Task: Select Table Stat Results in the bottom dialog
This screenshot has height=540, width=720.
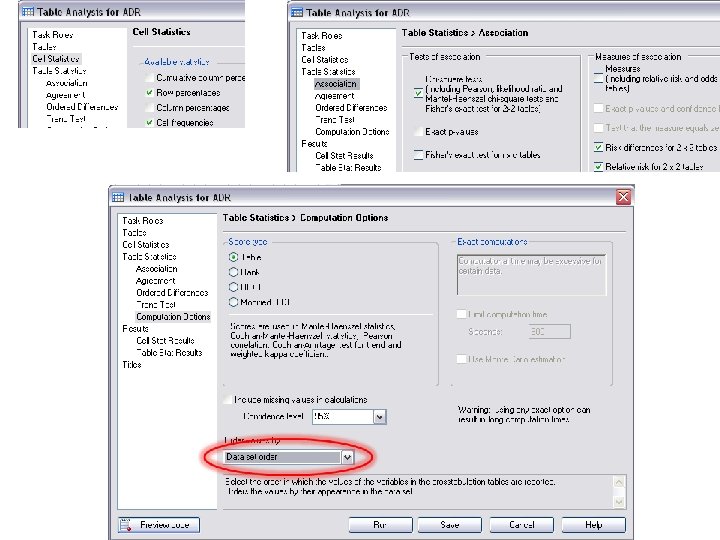Action: tap(169, 353)
